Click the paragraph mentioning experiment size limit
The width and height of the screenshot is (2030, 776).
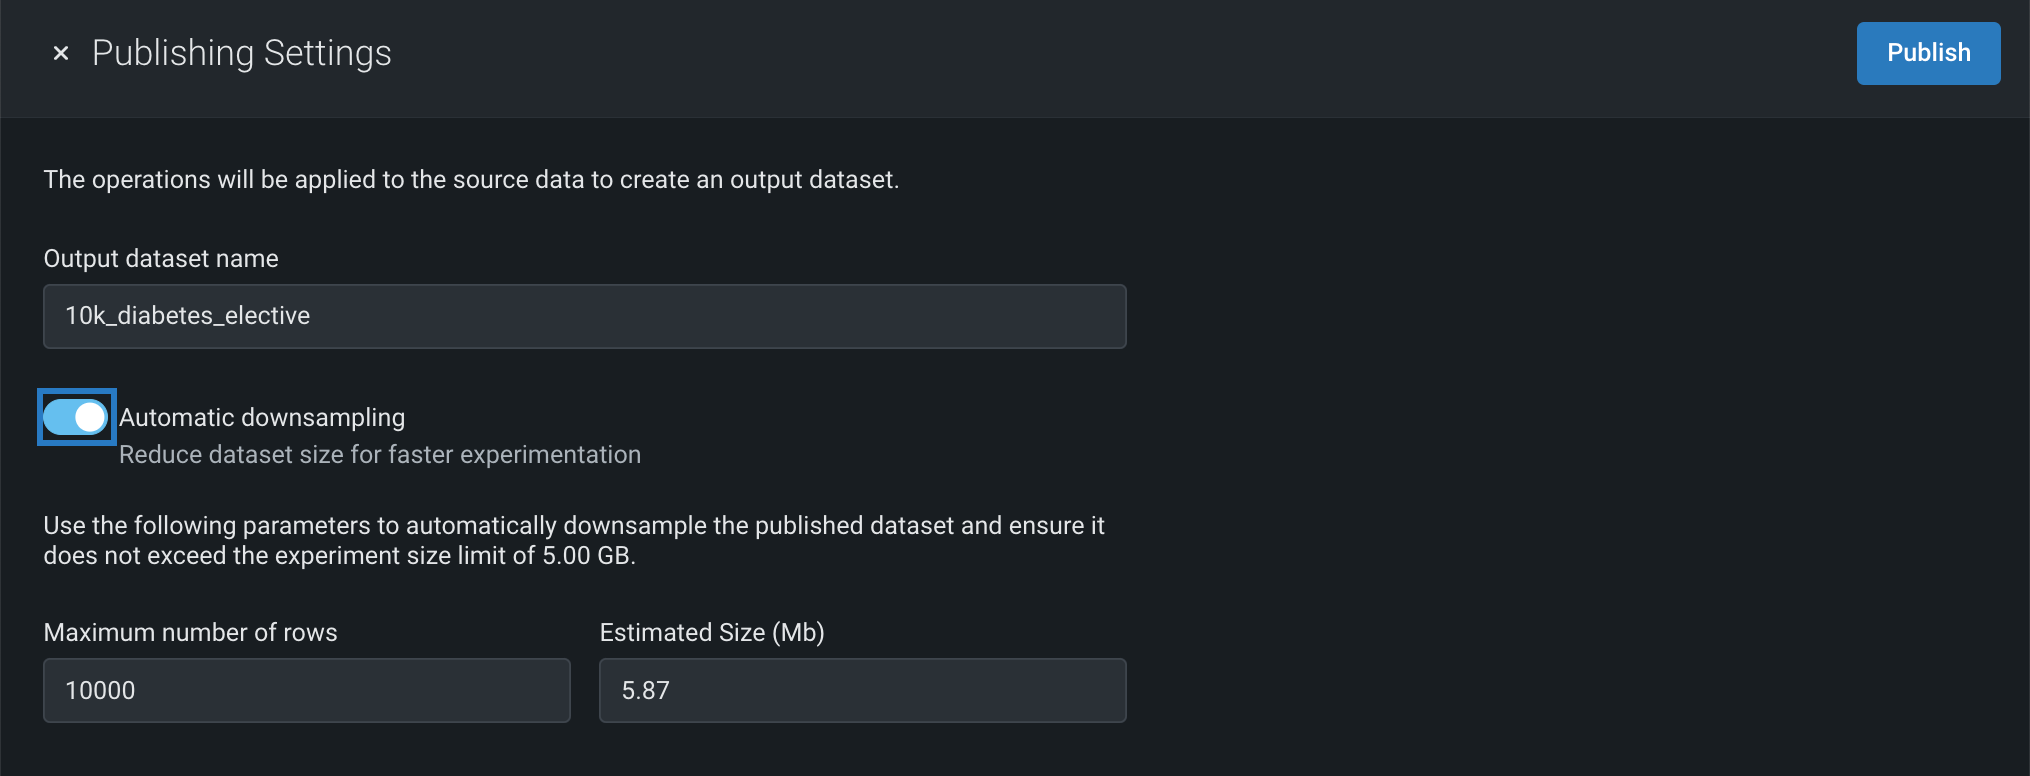tap(573, 540)
